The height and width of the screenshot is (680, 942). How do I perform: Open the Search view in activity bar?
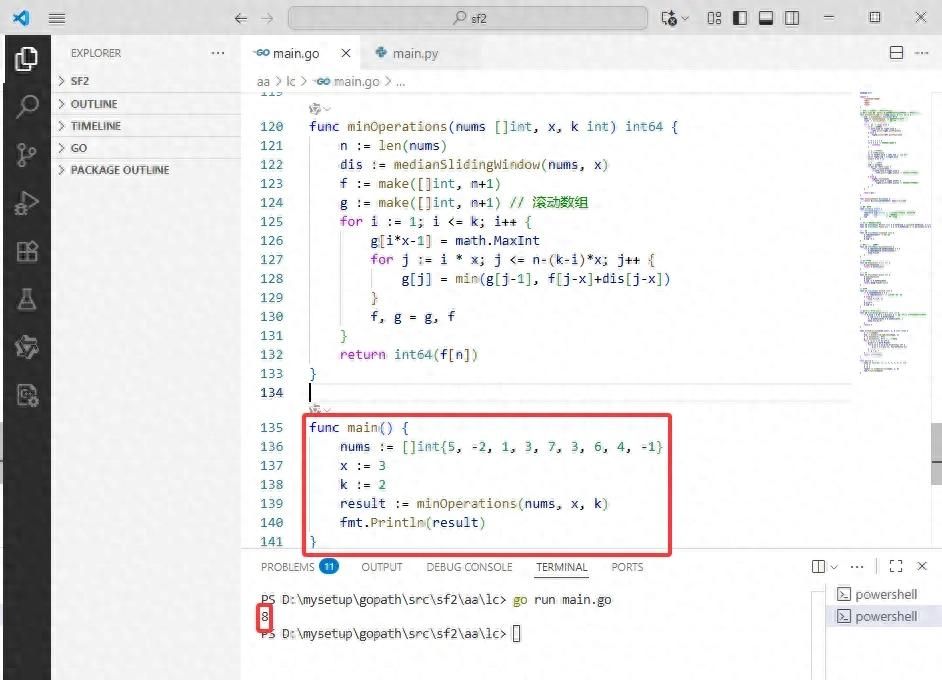pos(27,106)
